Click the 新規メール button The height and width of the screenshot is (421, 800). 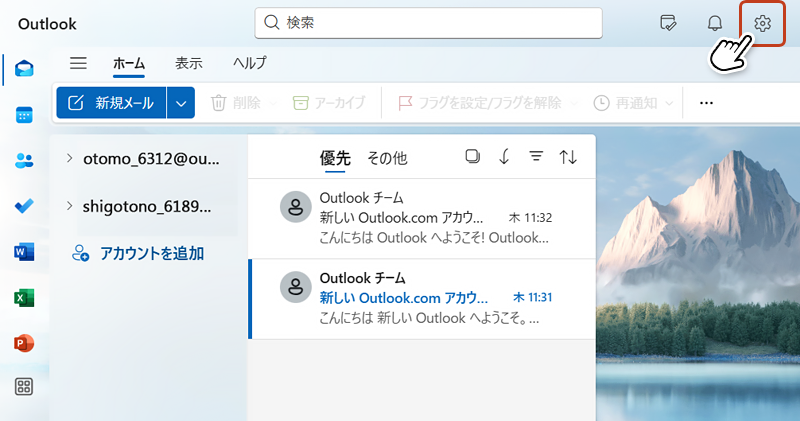(x=111, y=103)
